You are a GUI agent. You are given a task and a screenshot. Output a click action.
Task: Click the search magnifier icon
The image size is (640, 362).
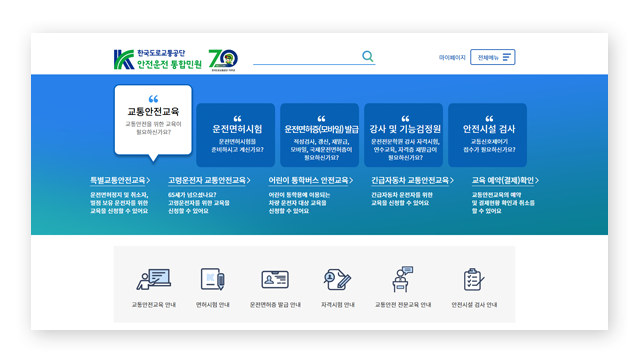368,56
